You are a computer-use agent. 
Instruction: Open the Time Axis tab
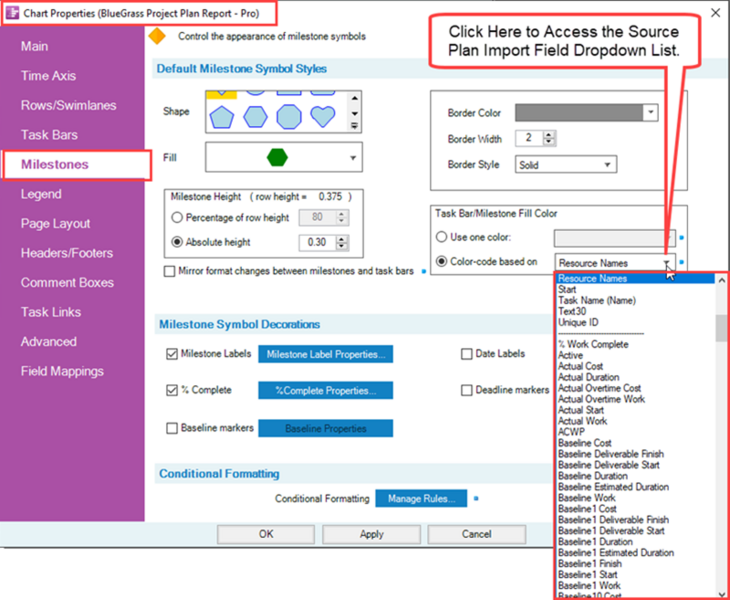tap(48, 75)
